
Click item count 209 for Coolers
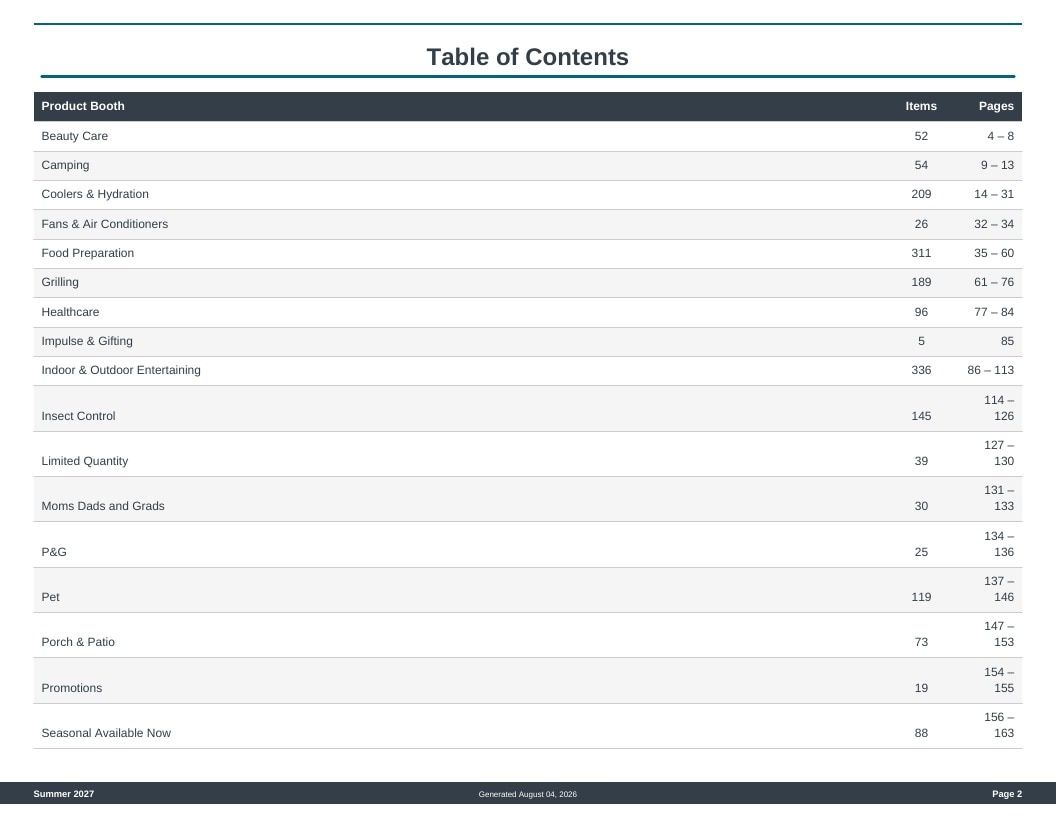click(921, 194)
